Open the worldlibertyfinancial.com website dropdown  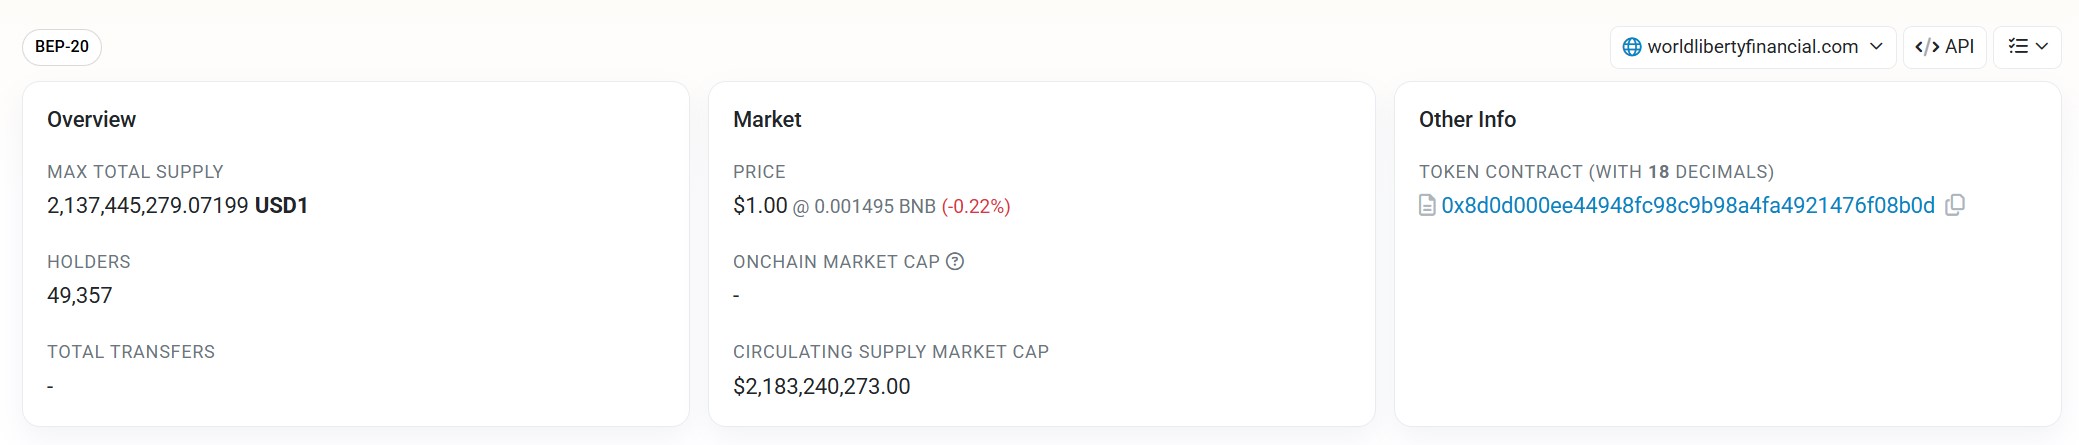click(x=1752, y=47)
